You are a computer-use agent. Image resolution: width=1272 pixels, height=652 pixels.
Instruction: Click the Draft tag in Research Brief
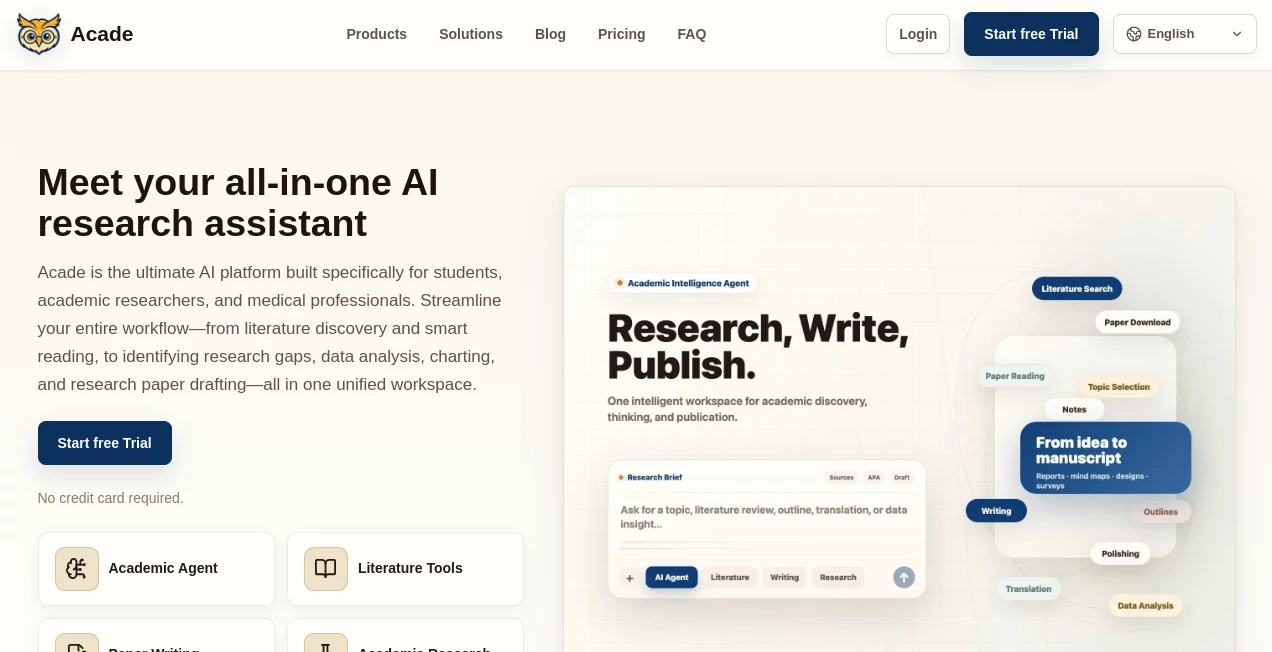tap(902, 477)
